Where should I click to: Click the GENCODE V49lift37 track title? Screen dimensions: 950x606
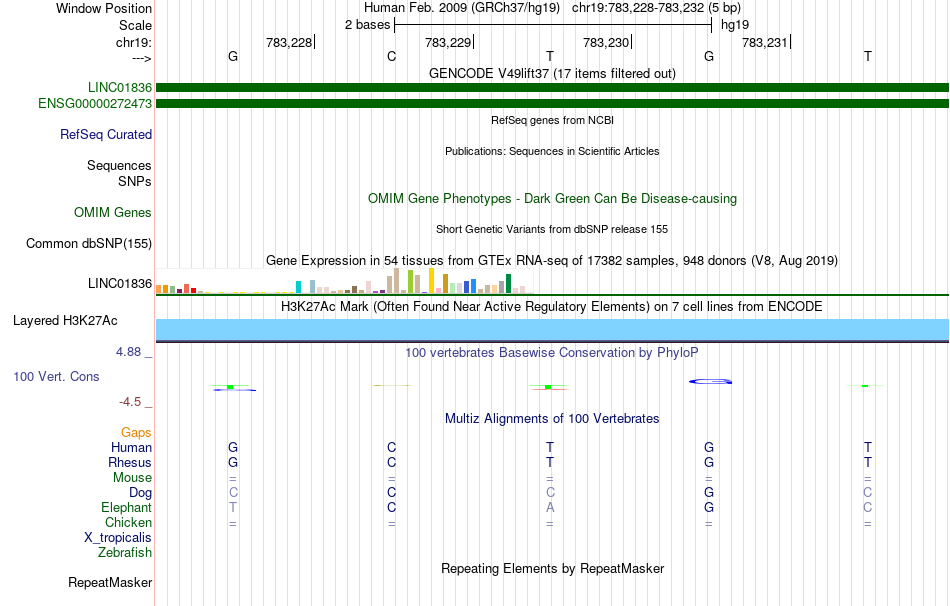553,74
